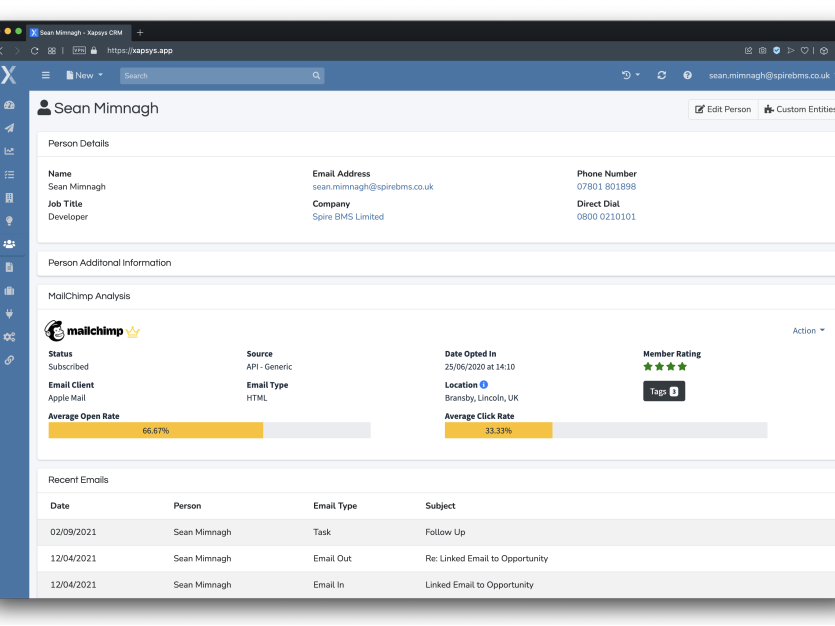Click the mailchimp logo
Screen dimensions: 835x626
pyautogui.click(x=92, y=331)
